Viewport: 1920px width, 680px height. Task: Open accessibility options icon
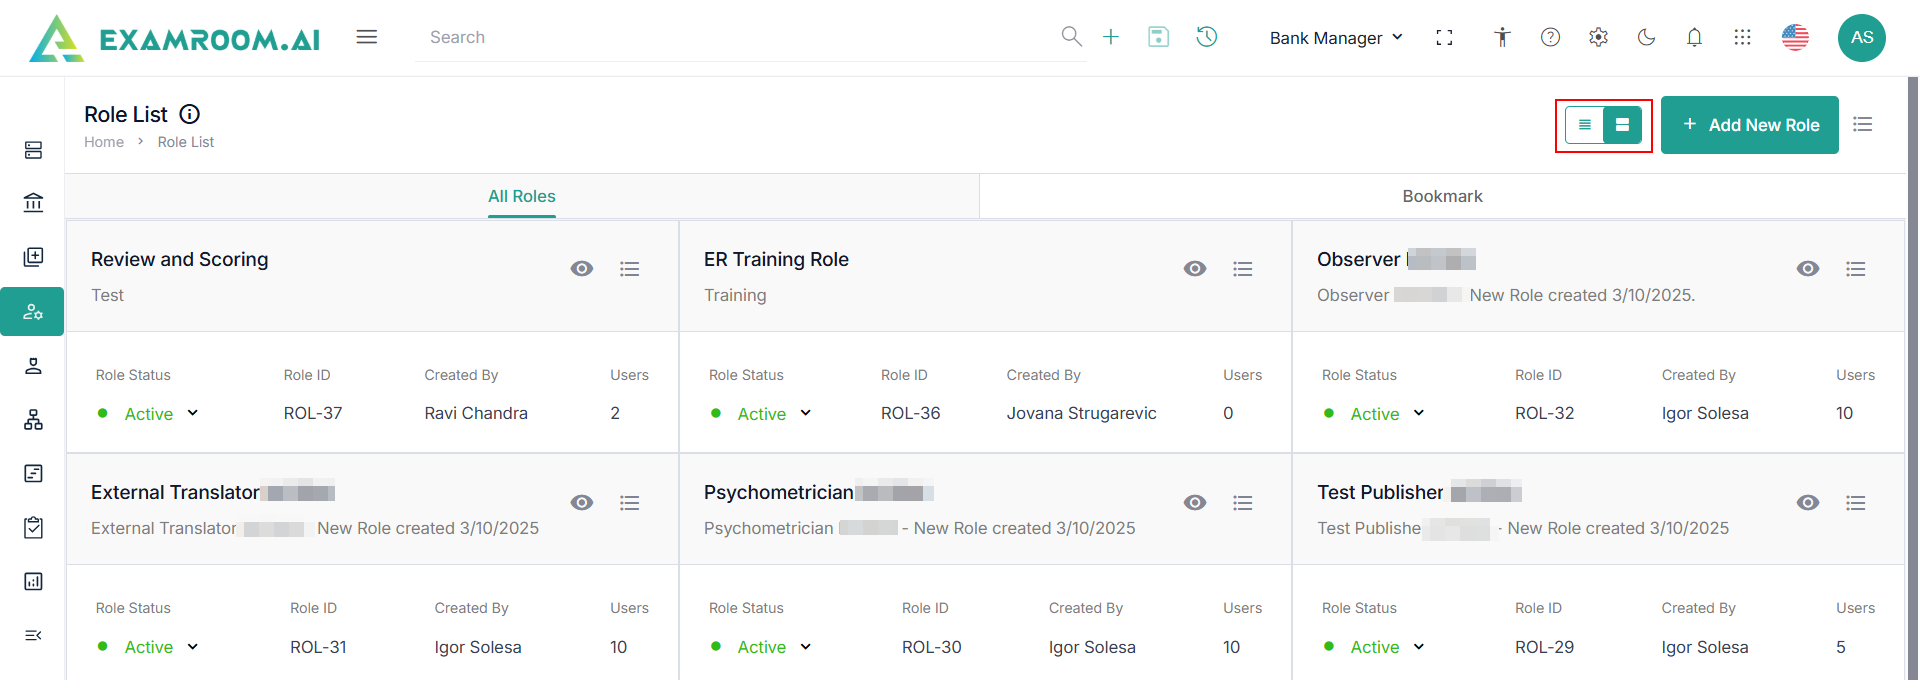(1502, 37)
